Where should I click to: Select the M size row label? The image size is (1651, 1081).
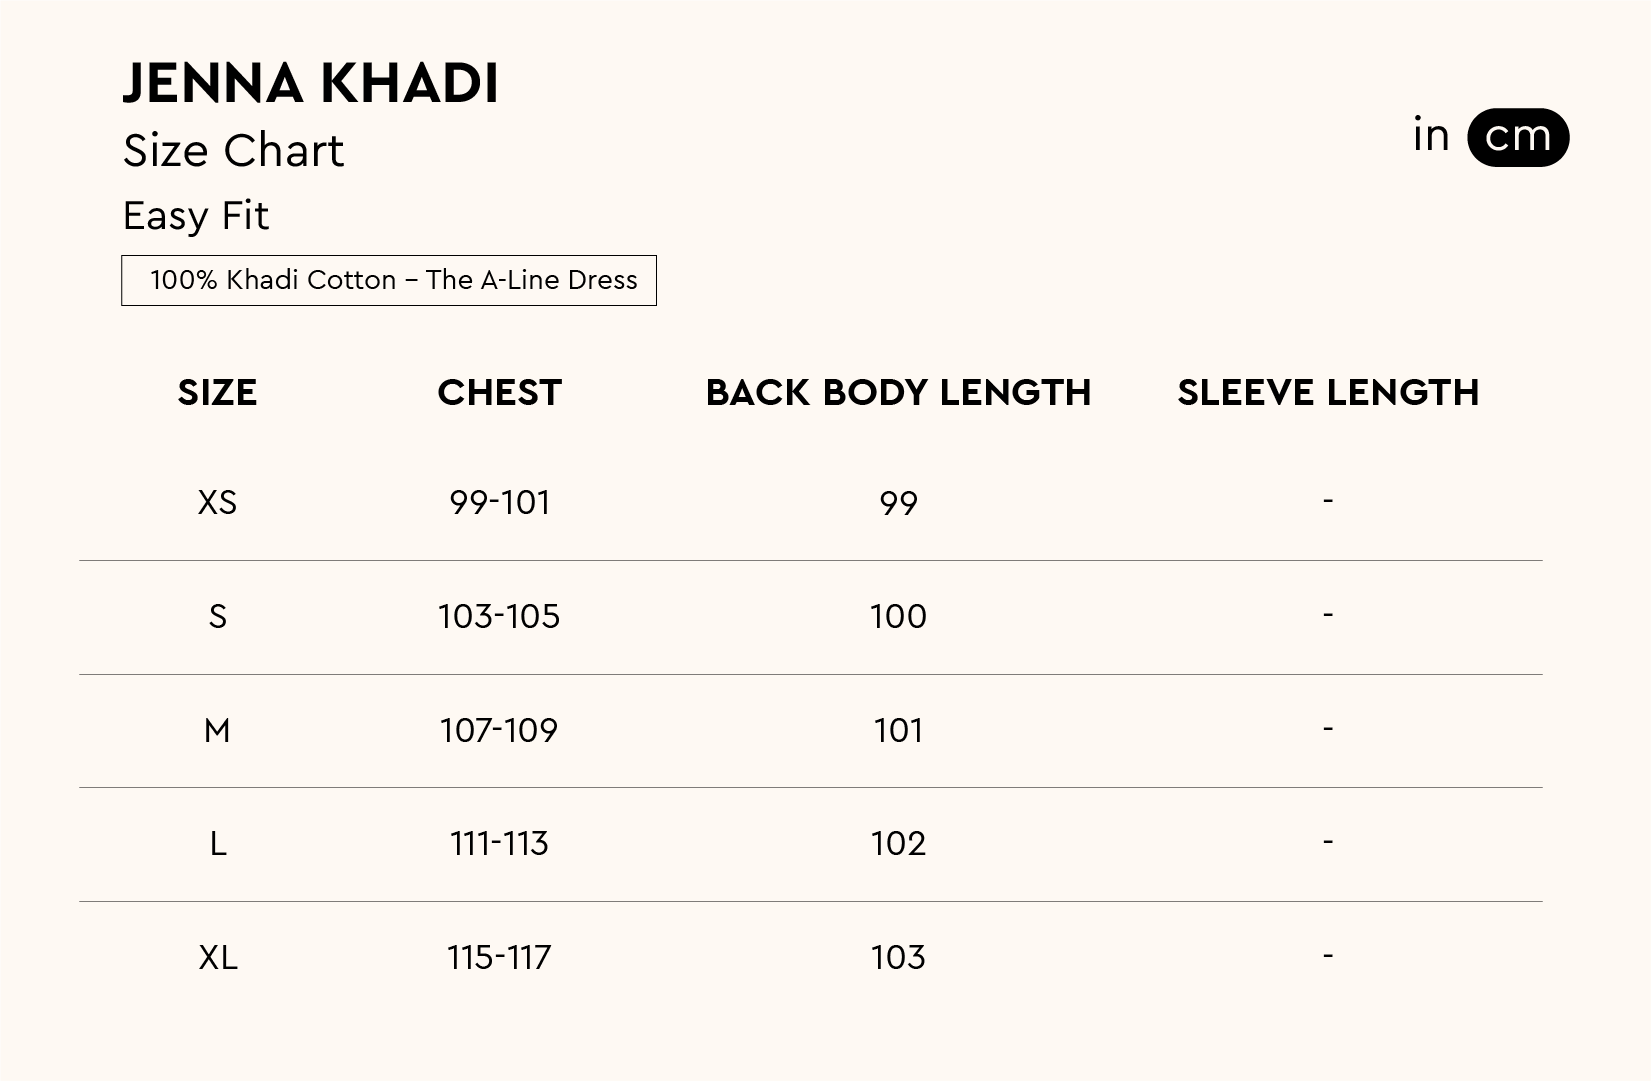pyautogui.click(x=217, y=731)
